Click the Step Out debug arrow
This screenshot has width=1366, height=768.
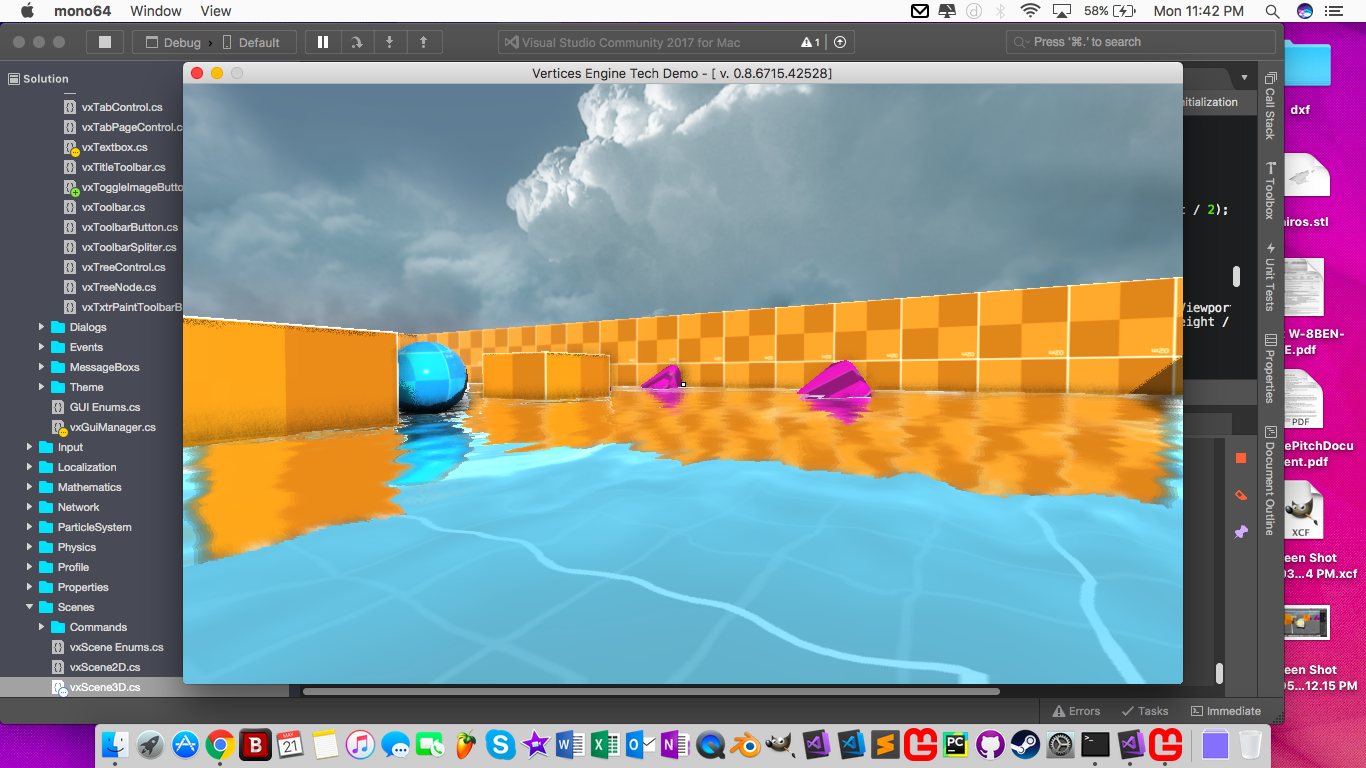coord(423,42)
